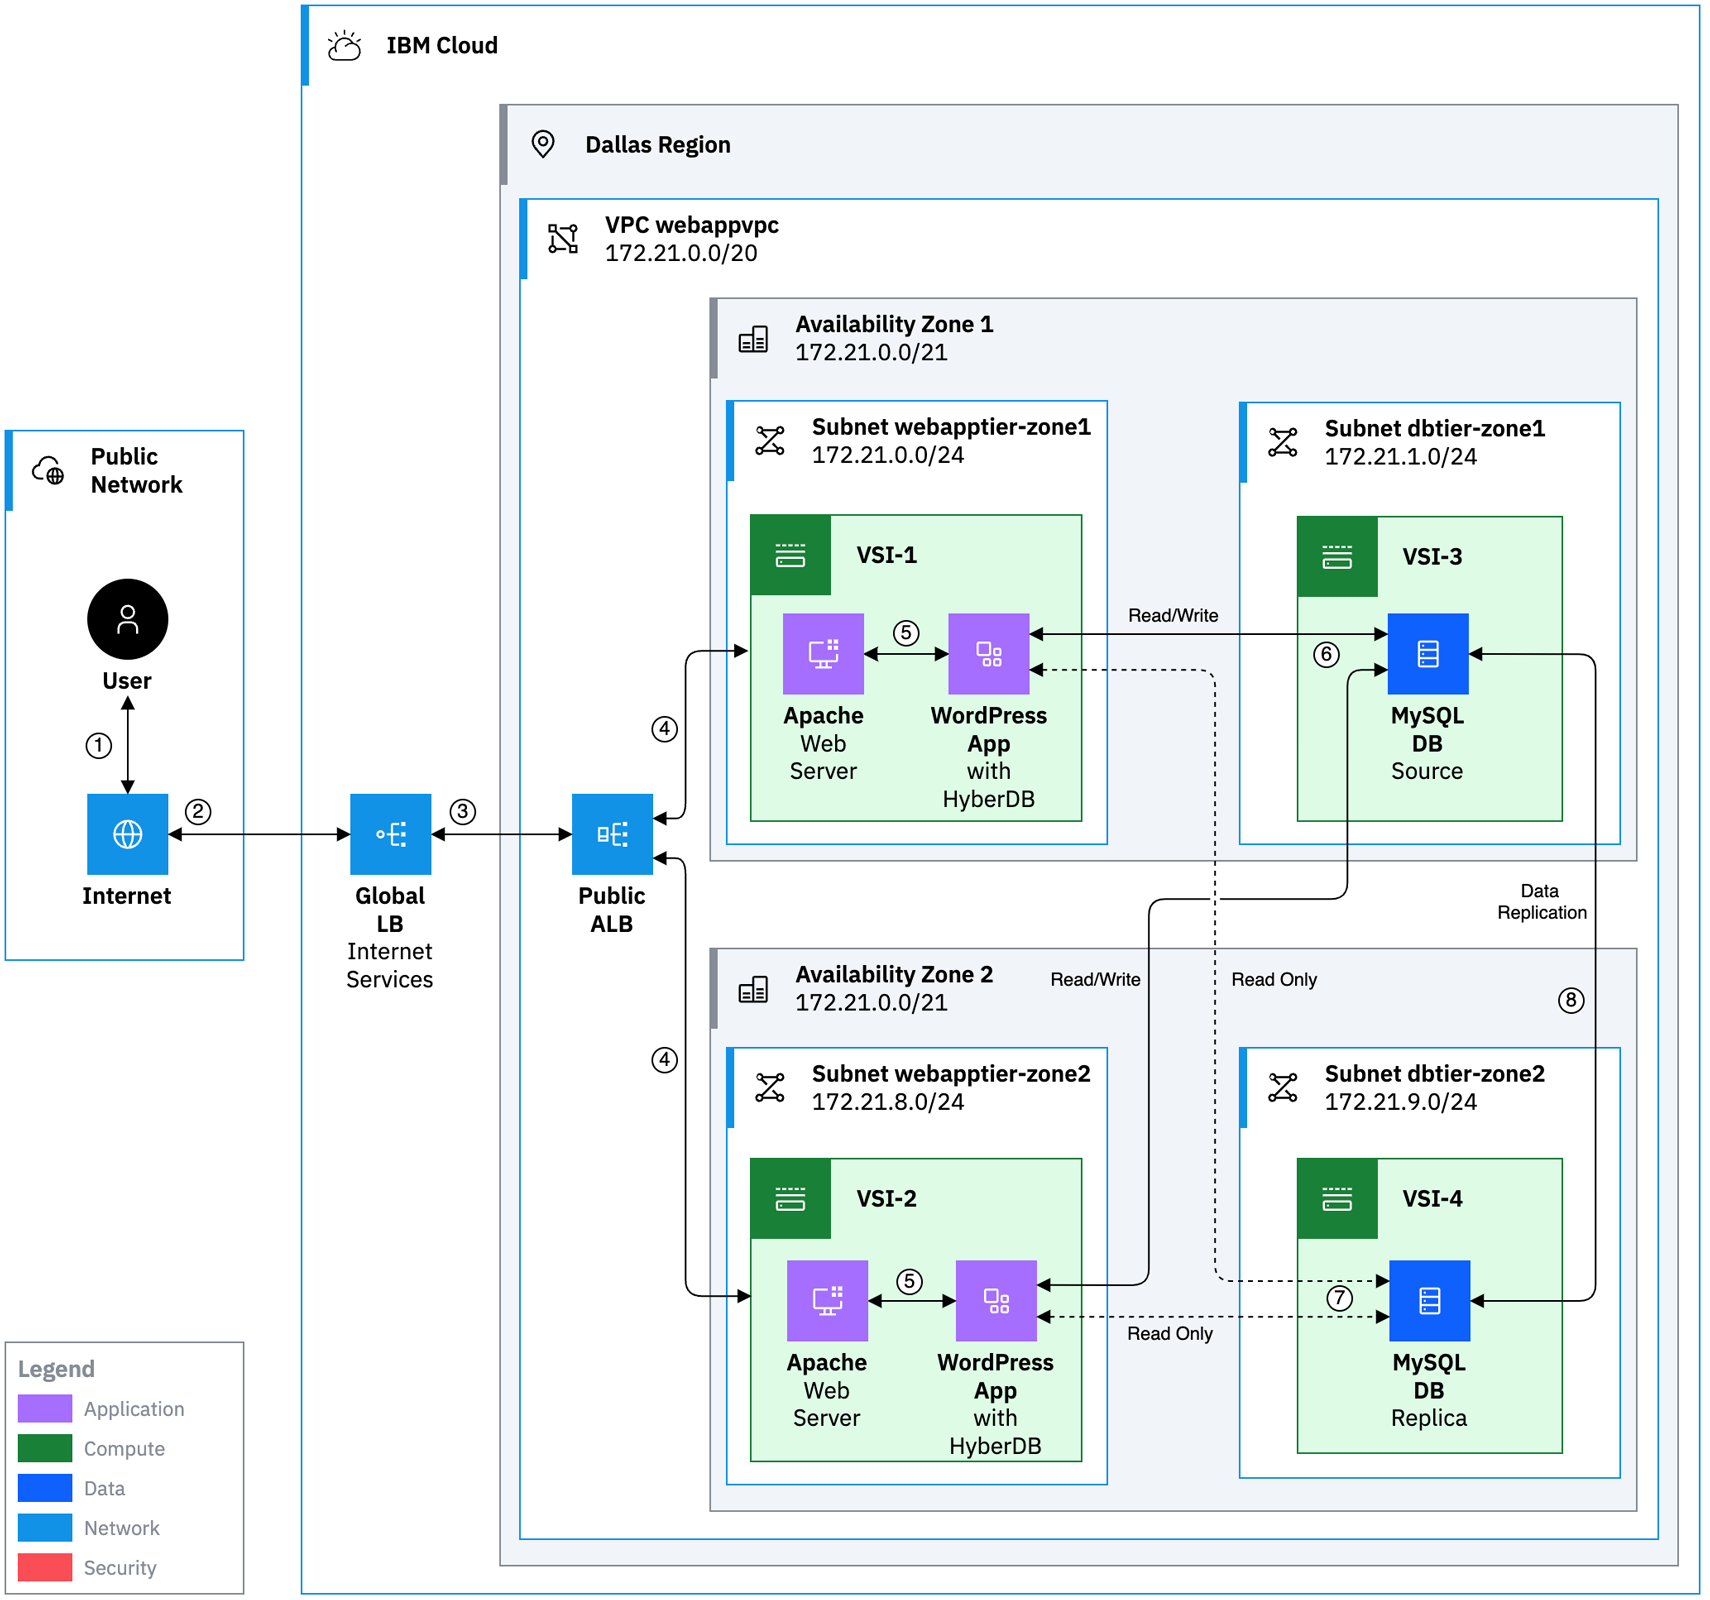Click the light blue Network legend swatch
This screenshot has width=1710, height=1600.
pos(45,1528)
